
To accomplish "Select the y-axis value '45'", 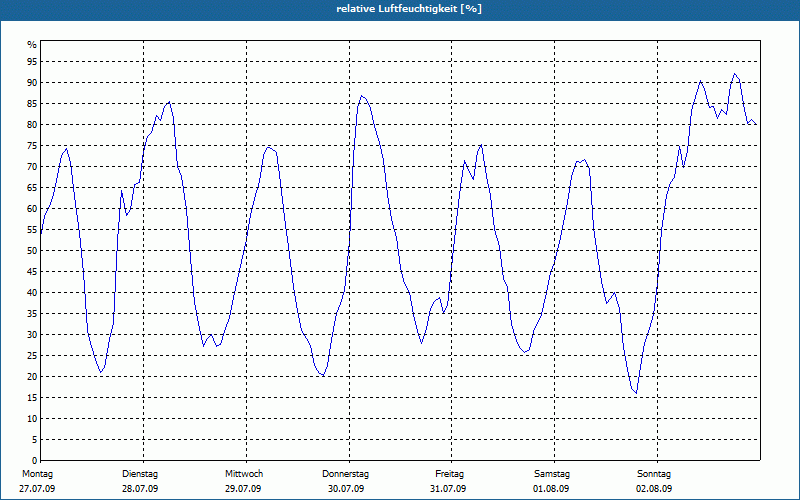I will pos(32,271).
